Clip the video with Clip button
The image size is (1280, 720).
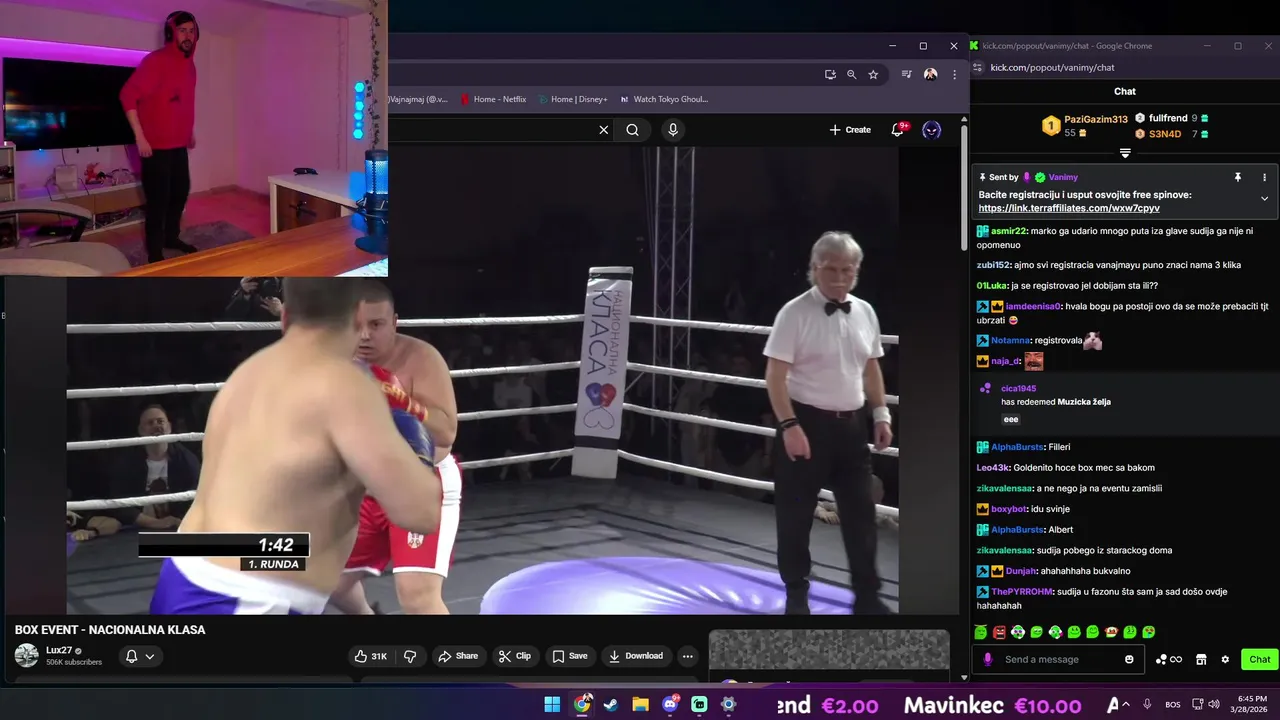pos(515,656)
